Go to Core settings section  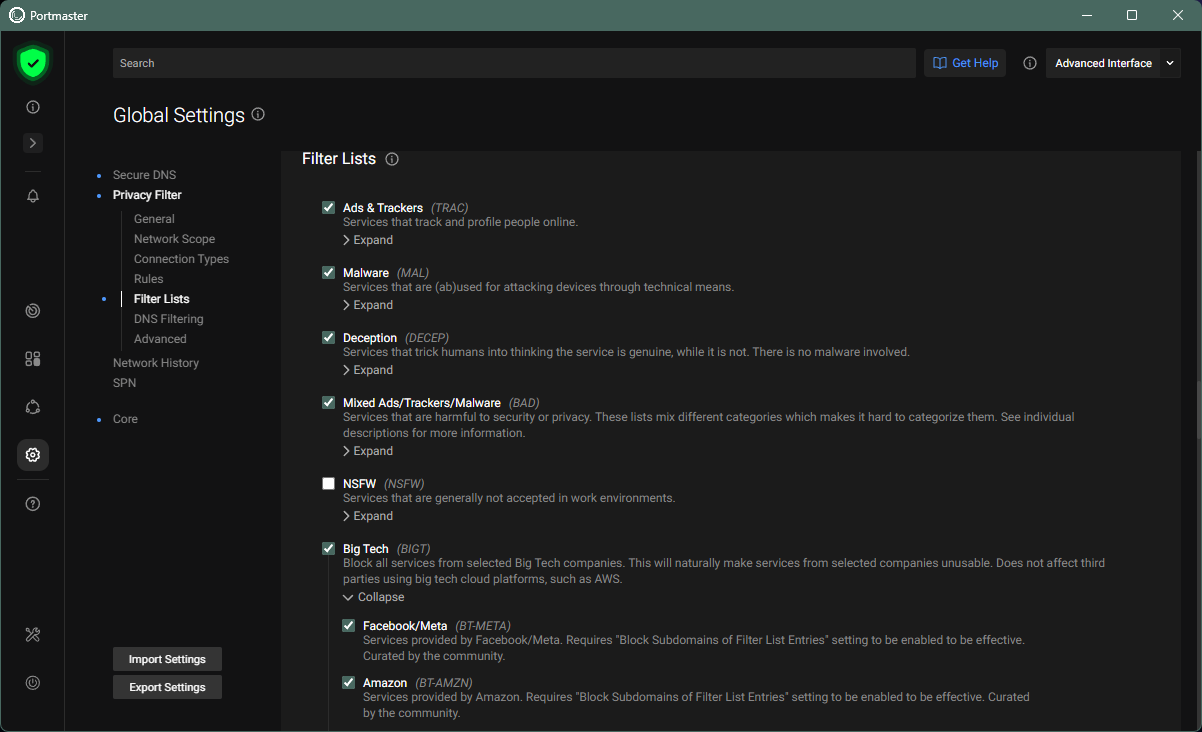[125, 419]
